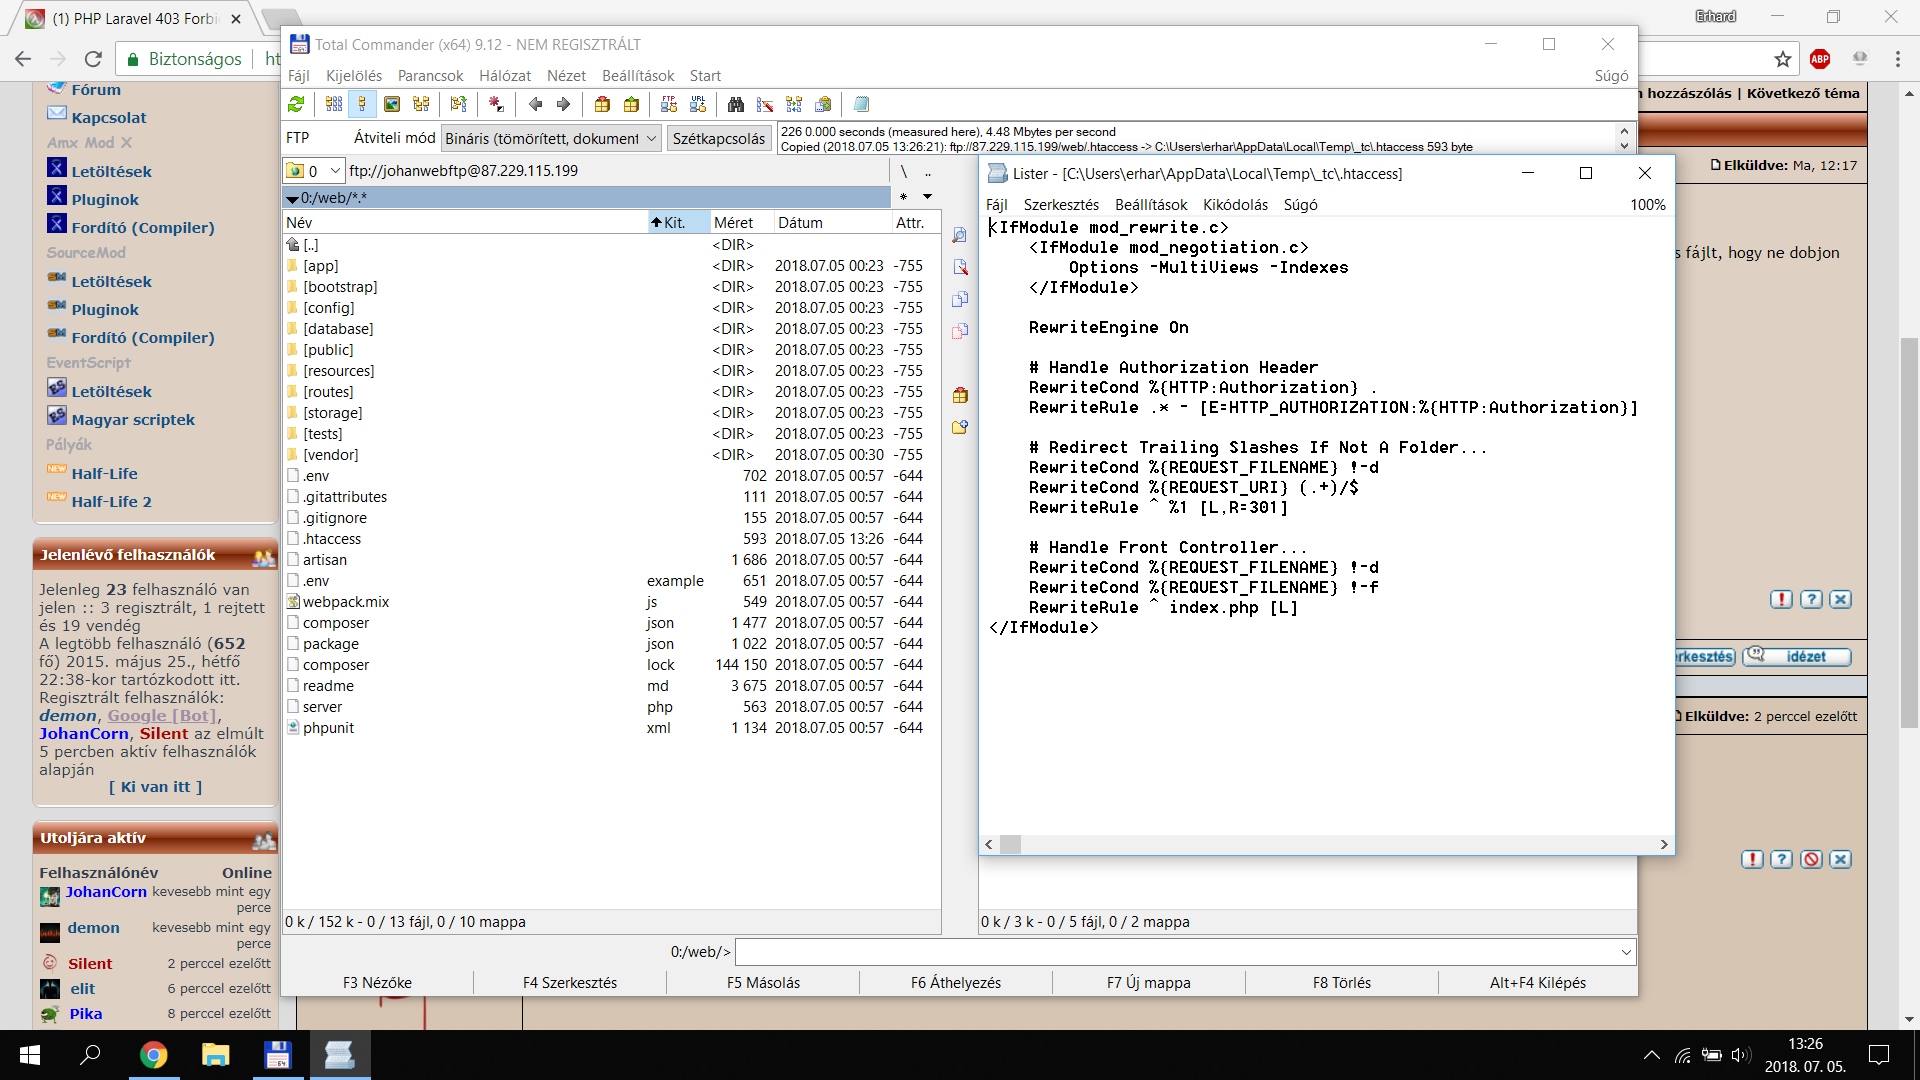Viewport: 1920px width, 1080px height.
Task: Open taskbar search magnifier
Action: coord(91,1055)
